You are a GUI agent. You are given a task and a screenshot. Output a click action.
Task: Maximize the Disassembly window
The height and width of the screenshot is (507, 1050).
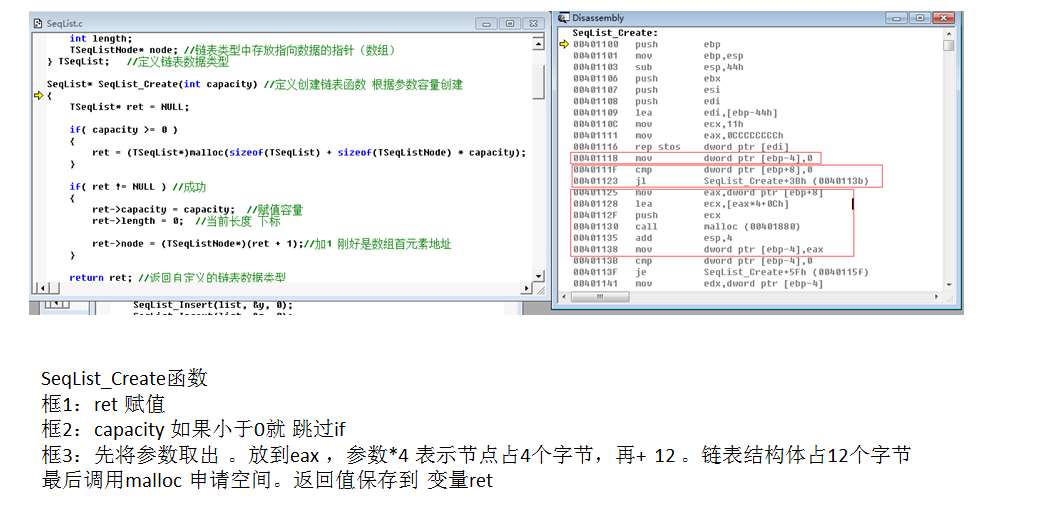[x=921, y=18]
